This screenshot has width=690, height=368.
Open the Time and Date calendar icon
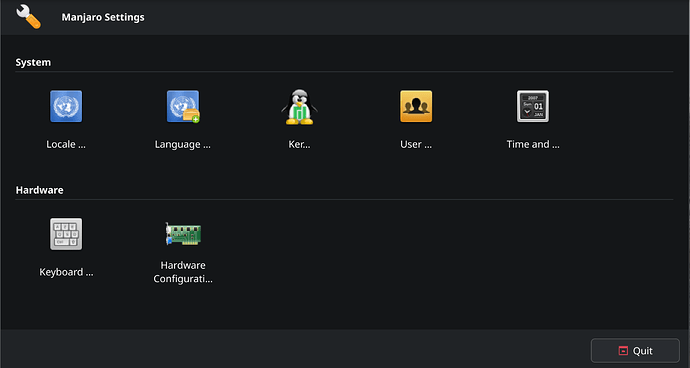click(533, 107)
